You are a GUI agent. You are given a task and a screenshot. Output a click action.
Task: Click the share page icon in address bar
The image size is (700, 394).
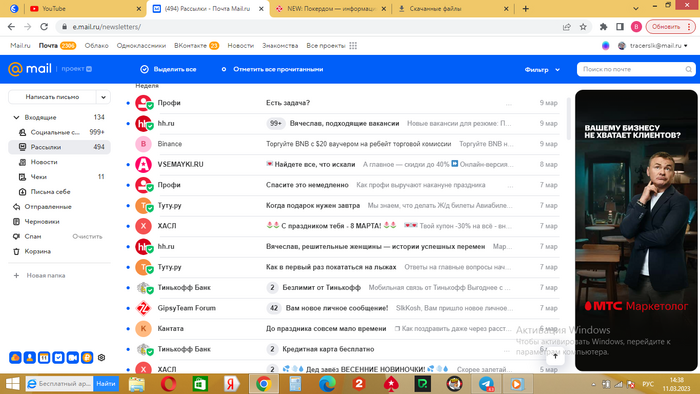click(567, 27)
